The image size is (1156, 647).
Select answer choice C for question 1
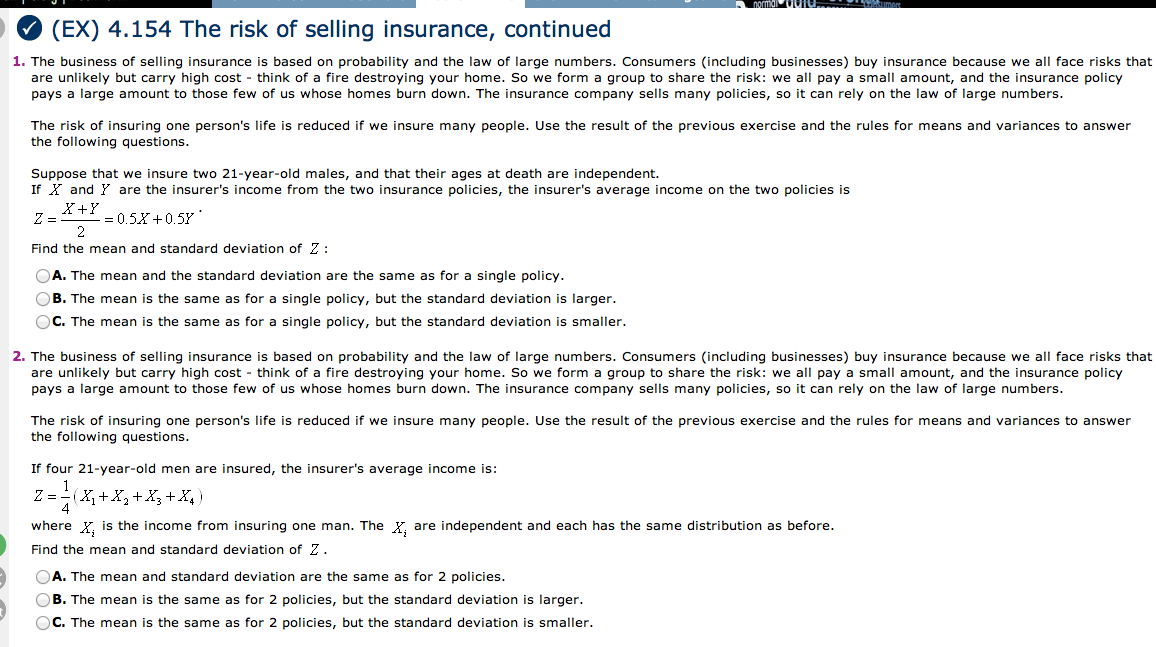point(43,321)
